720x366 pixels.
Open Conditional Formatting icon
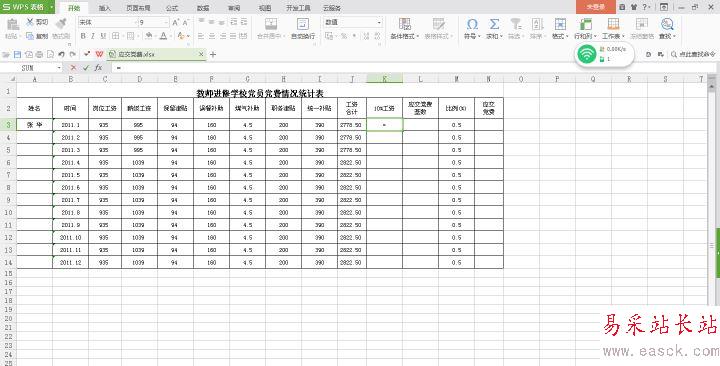[x=405, y=24]
